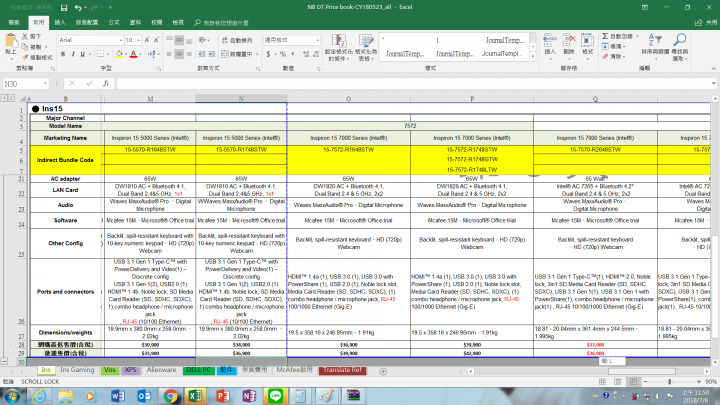Switch to the Ins Gaming sheet tab
The height and width of the screenshot is (405, 720).
coord(77,370)
